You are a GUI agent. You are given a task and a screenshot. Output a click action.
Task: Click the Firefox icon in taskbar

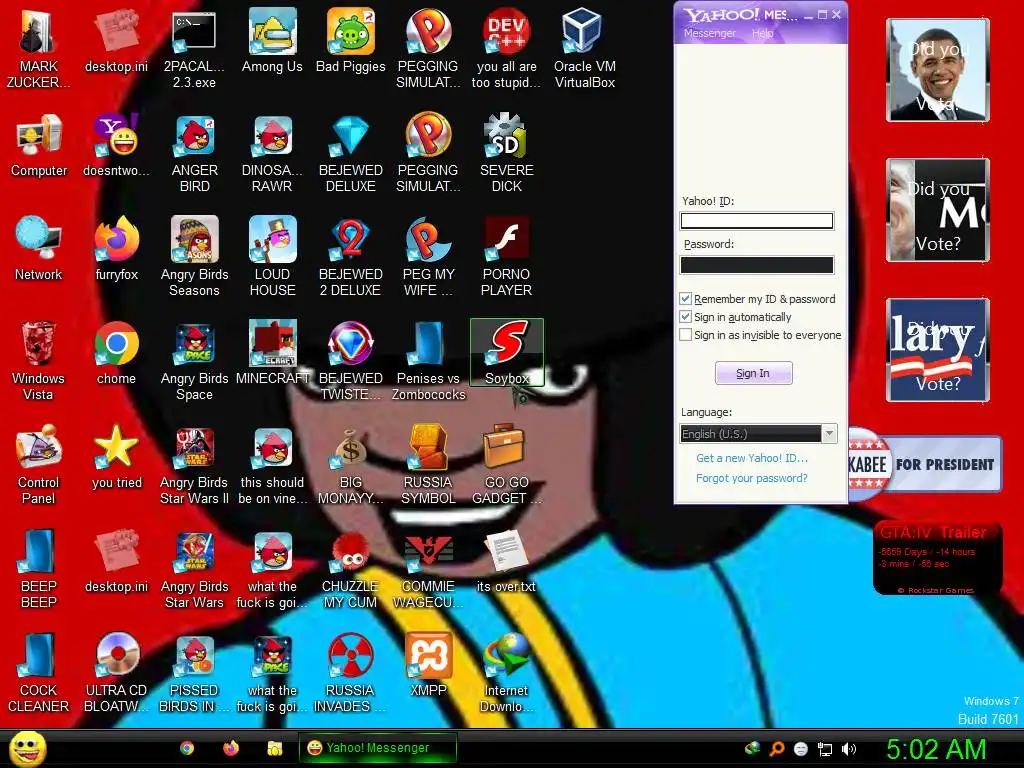[x=231, y=748]
